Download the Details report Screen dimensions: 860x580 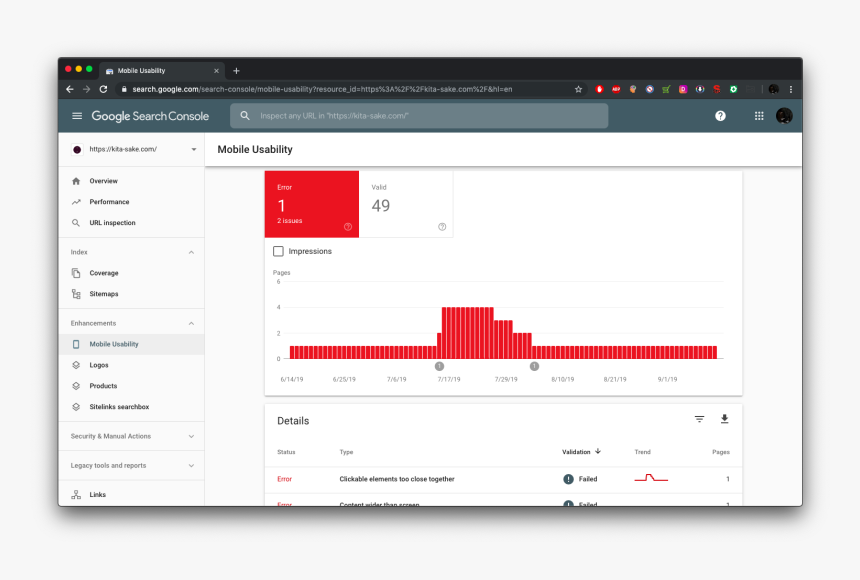tap(725, 419)
